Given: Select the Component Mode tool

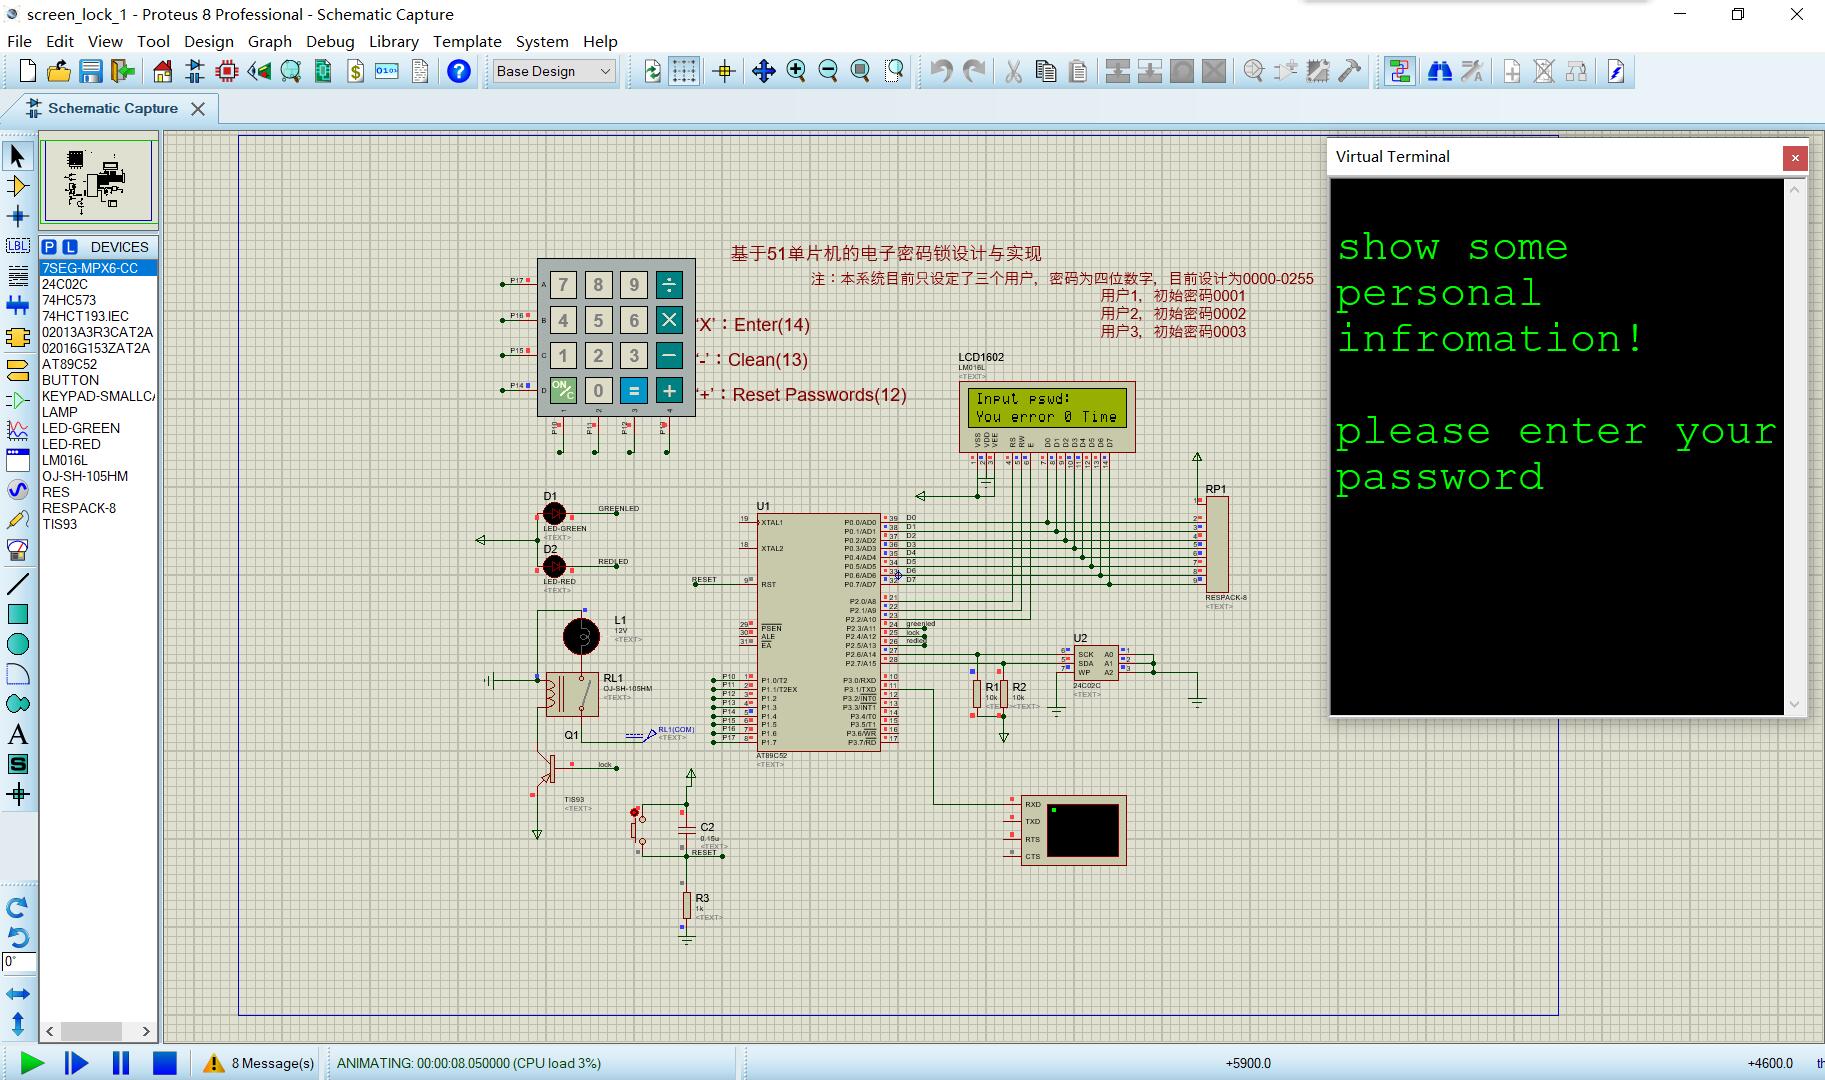Looking at the screenshot, I should tap(17, 186).
